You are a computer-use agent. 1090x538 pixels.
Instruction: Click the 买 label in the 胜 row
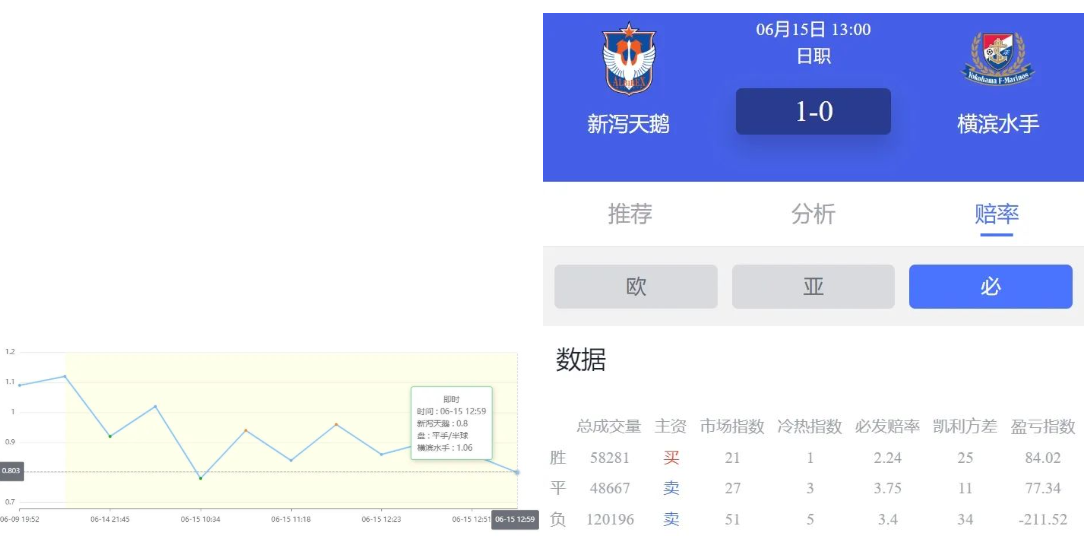click(671, 458)
